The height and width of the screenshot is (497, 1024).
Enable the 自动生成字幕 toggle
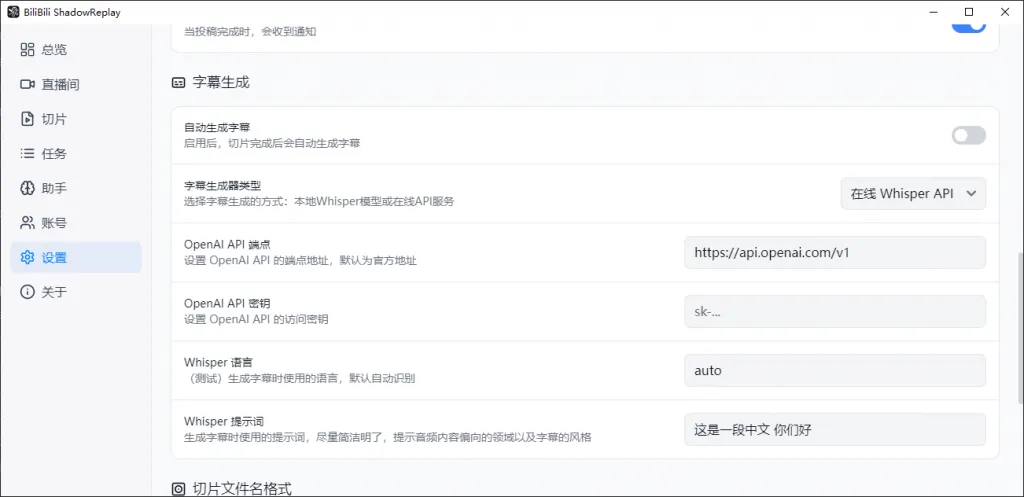pos(968,135)
